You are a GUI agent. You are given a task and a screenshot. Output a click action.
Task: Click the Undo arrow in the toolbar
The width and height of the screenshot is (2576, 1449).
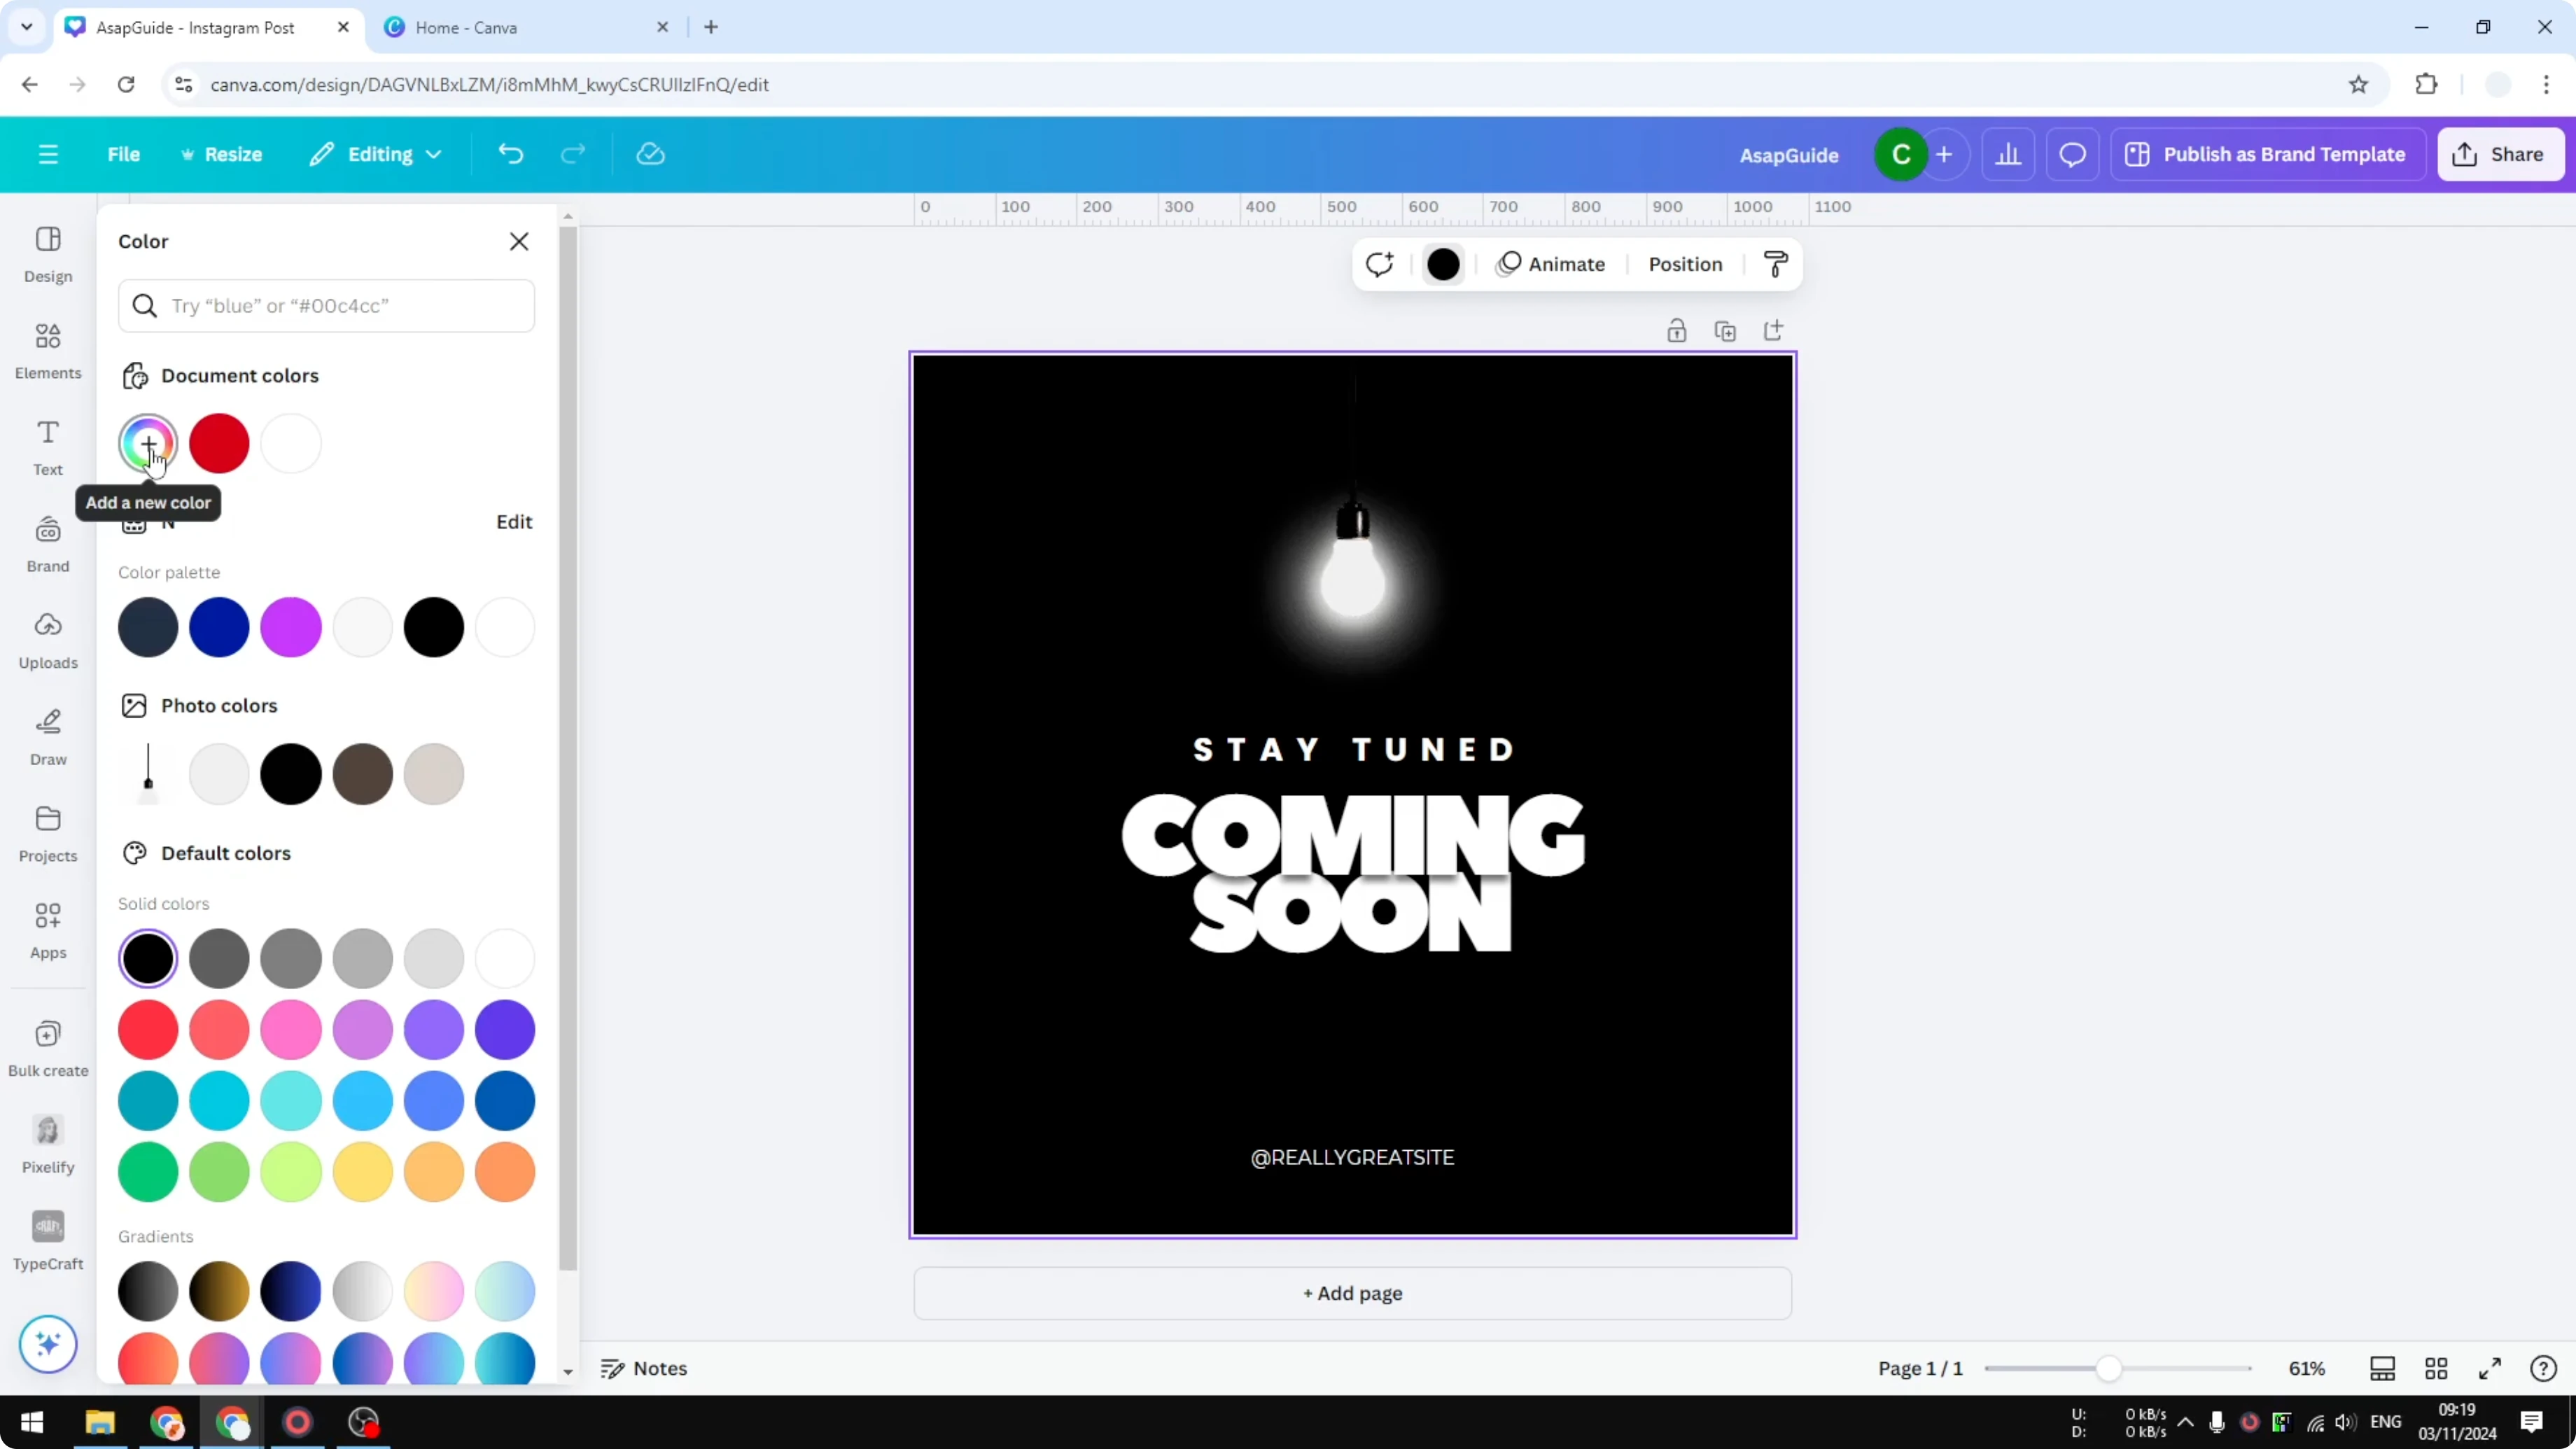pos(510,153)
